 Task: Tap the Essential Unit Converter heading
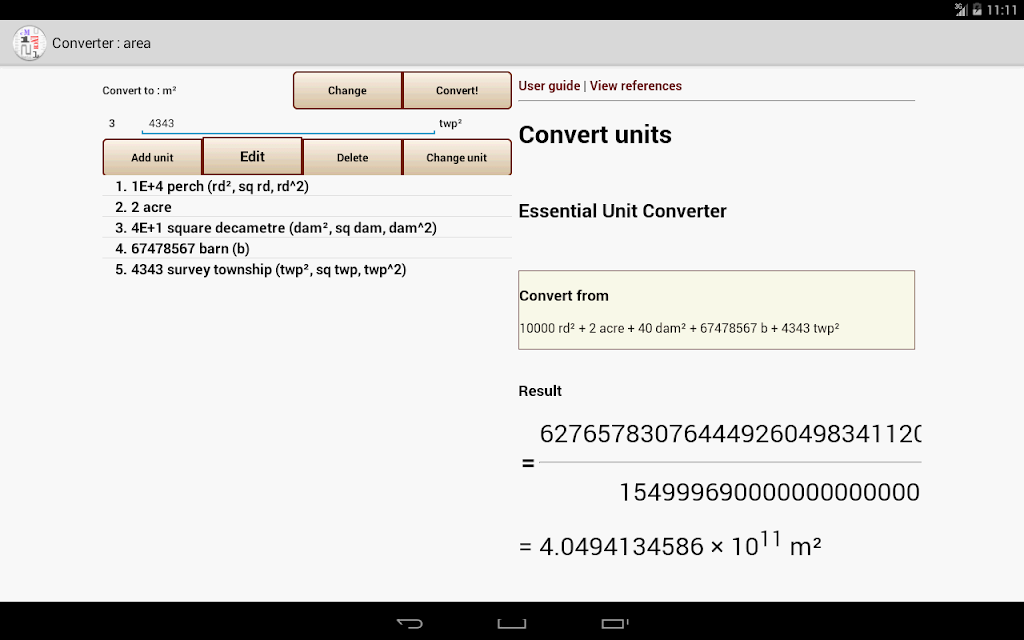[622, 211]
